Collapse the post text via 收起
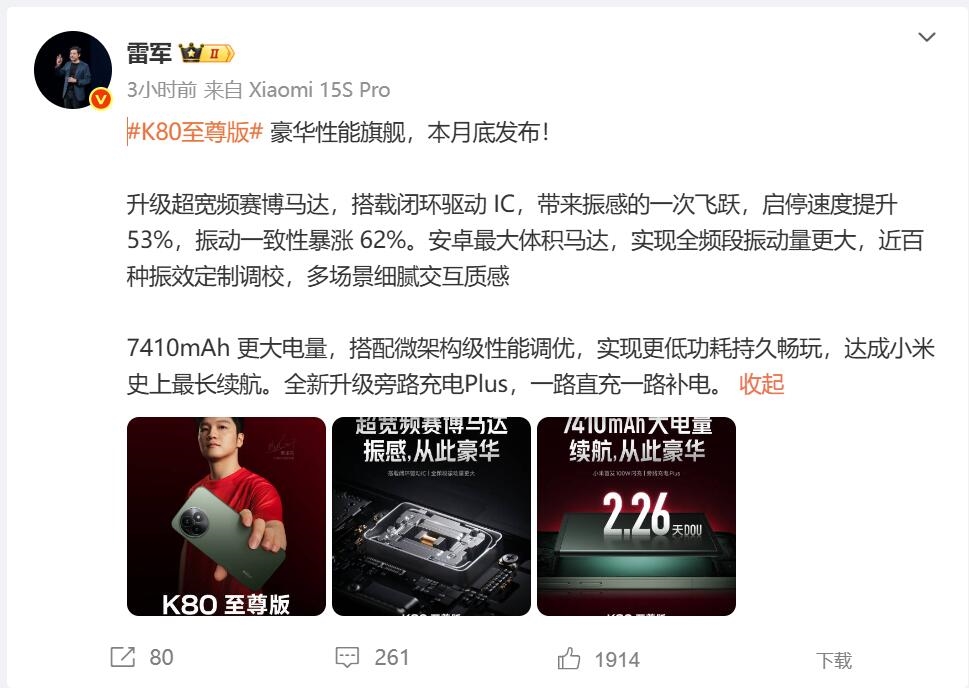This screenshot has width=969, height=688. click(761, 384)
